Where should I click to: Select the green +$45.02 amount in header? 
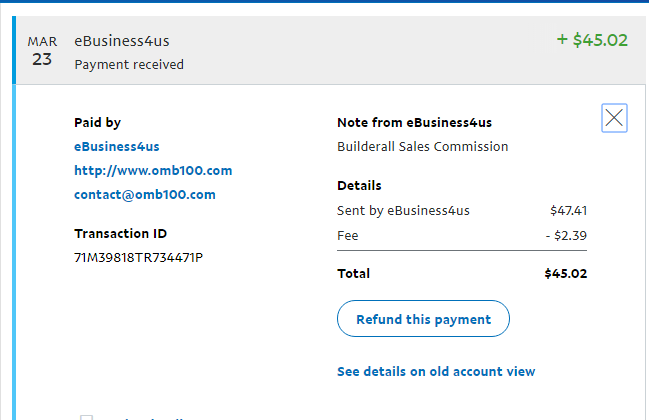[592, 41]
